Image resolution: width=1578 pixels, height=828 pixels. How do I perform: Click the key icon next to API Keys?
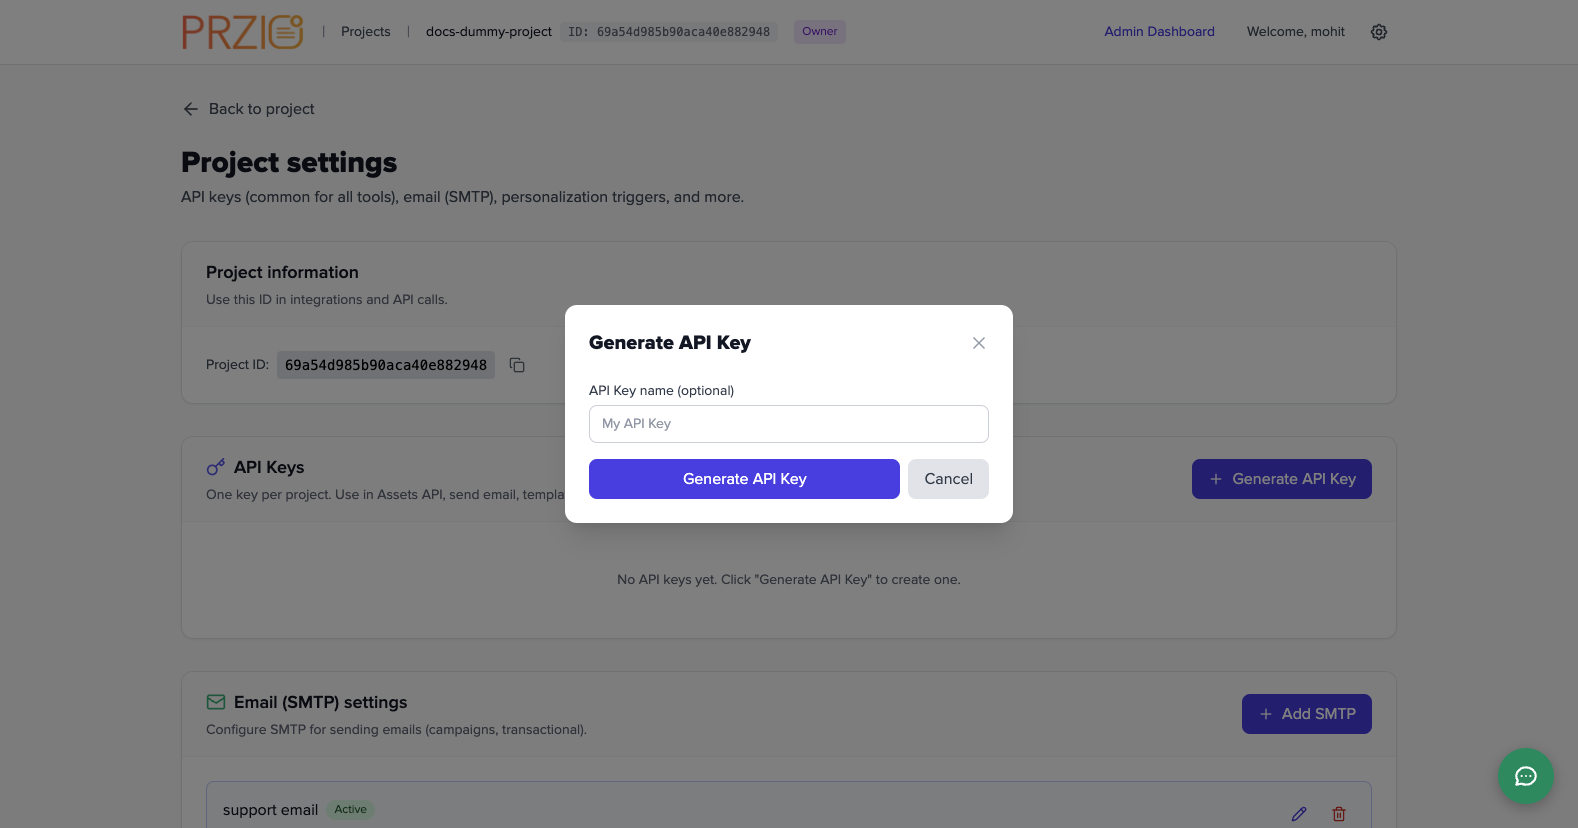(x=215, y=466)
